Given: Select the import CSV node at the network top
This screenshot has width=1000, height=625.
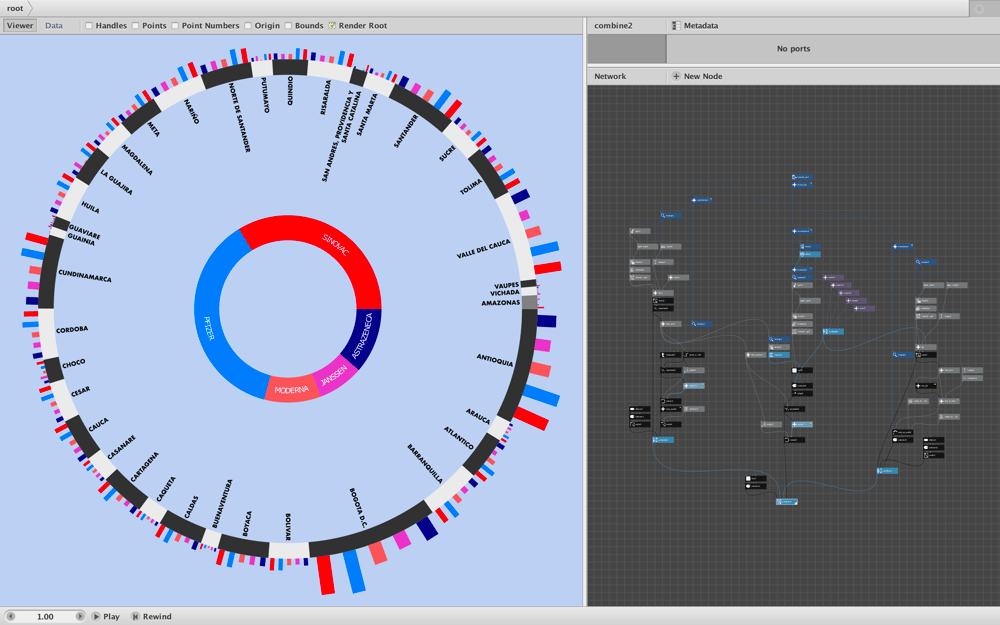Looking at the screenshot, I should [x=802, y=177].
